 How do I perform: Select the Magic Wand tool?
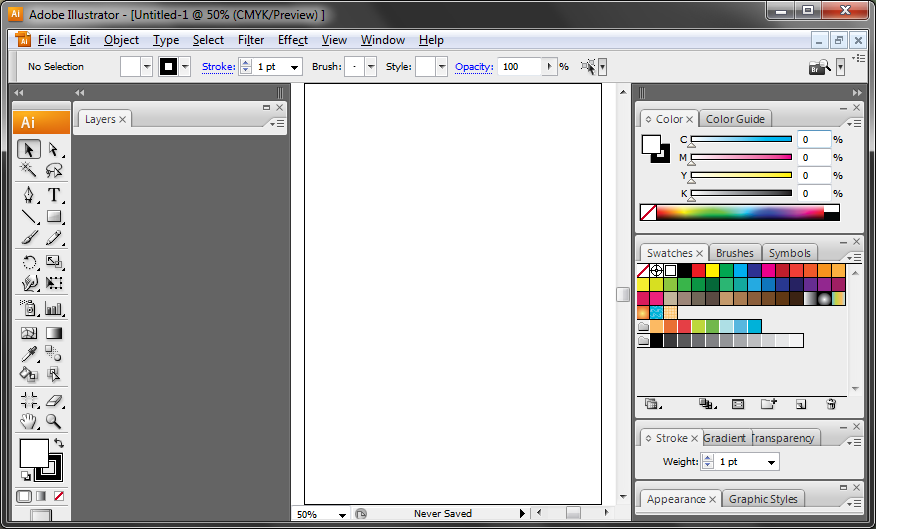tap(28, 170)
